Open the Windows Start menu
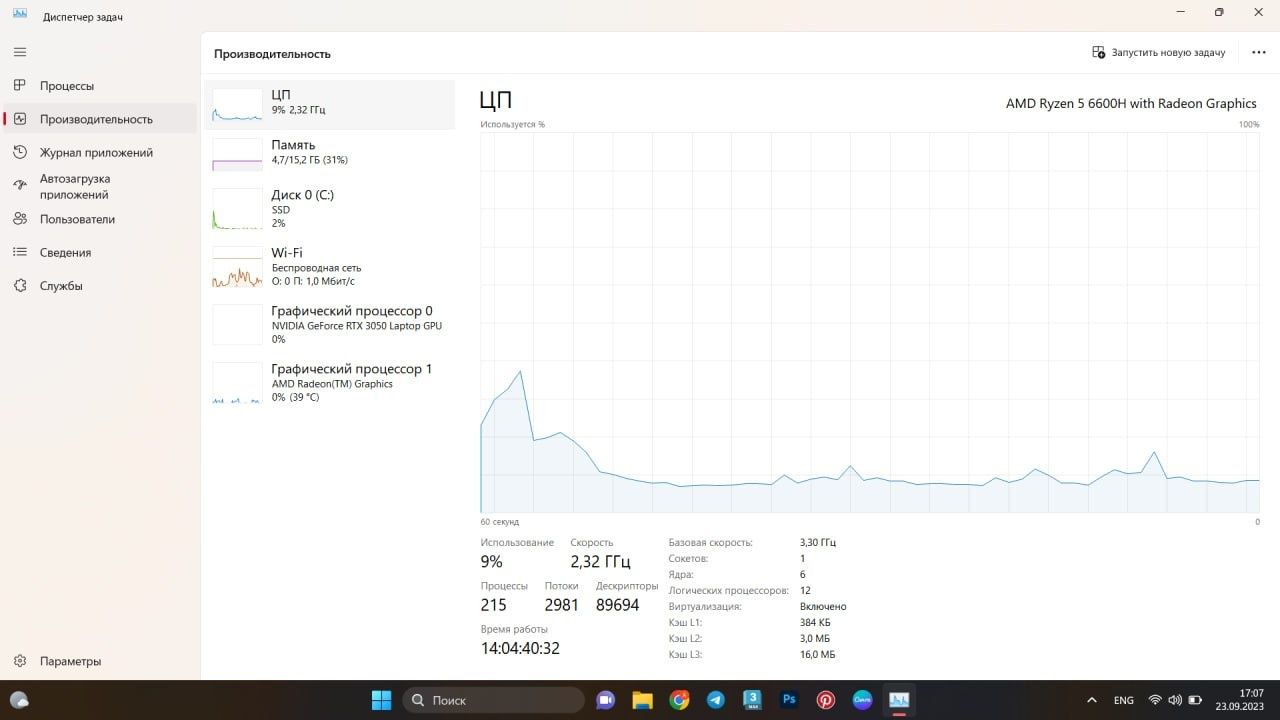This screenshot has width=1280, height=720. 381,700
